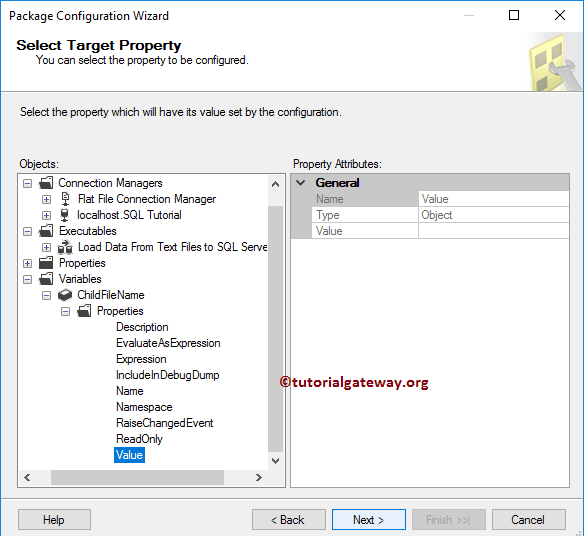Select the RaiseChangedEvent property
Viewport: 584px width, 536px height.
tap(165, 423)
